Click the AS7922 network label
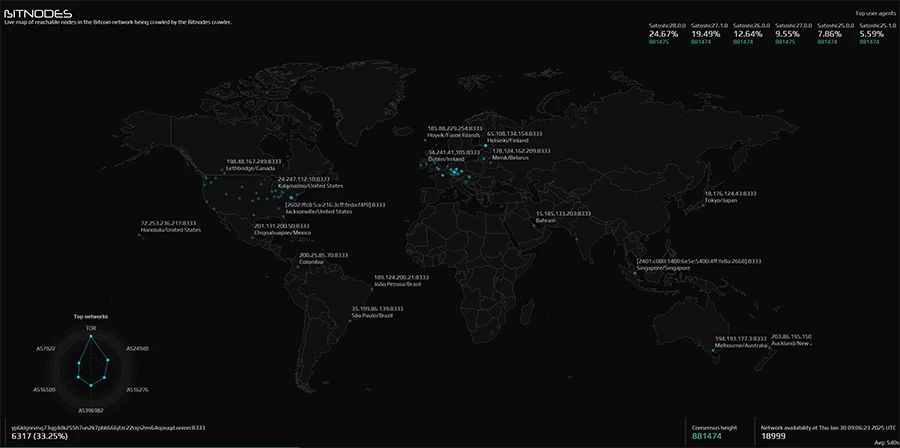This screenshot has height=448, width=900. (x=45, y=348)
